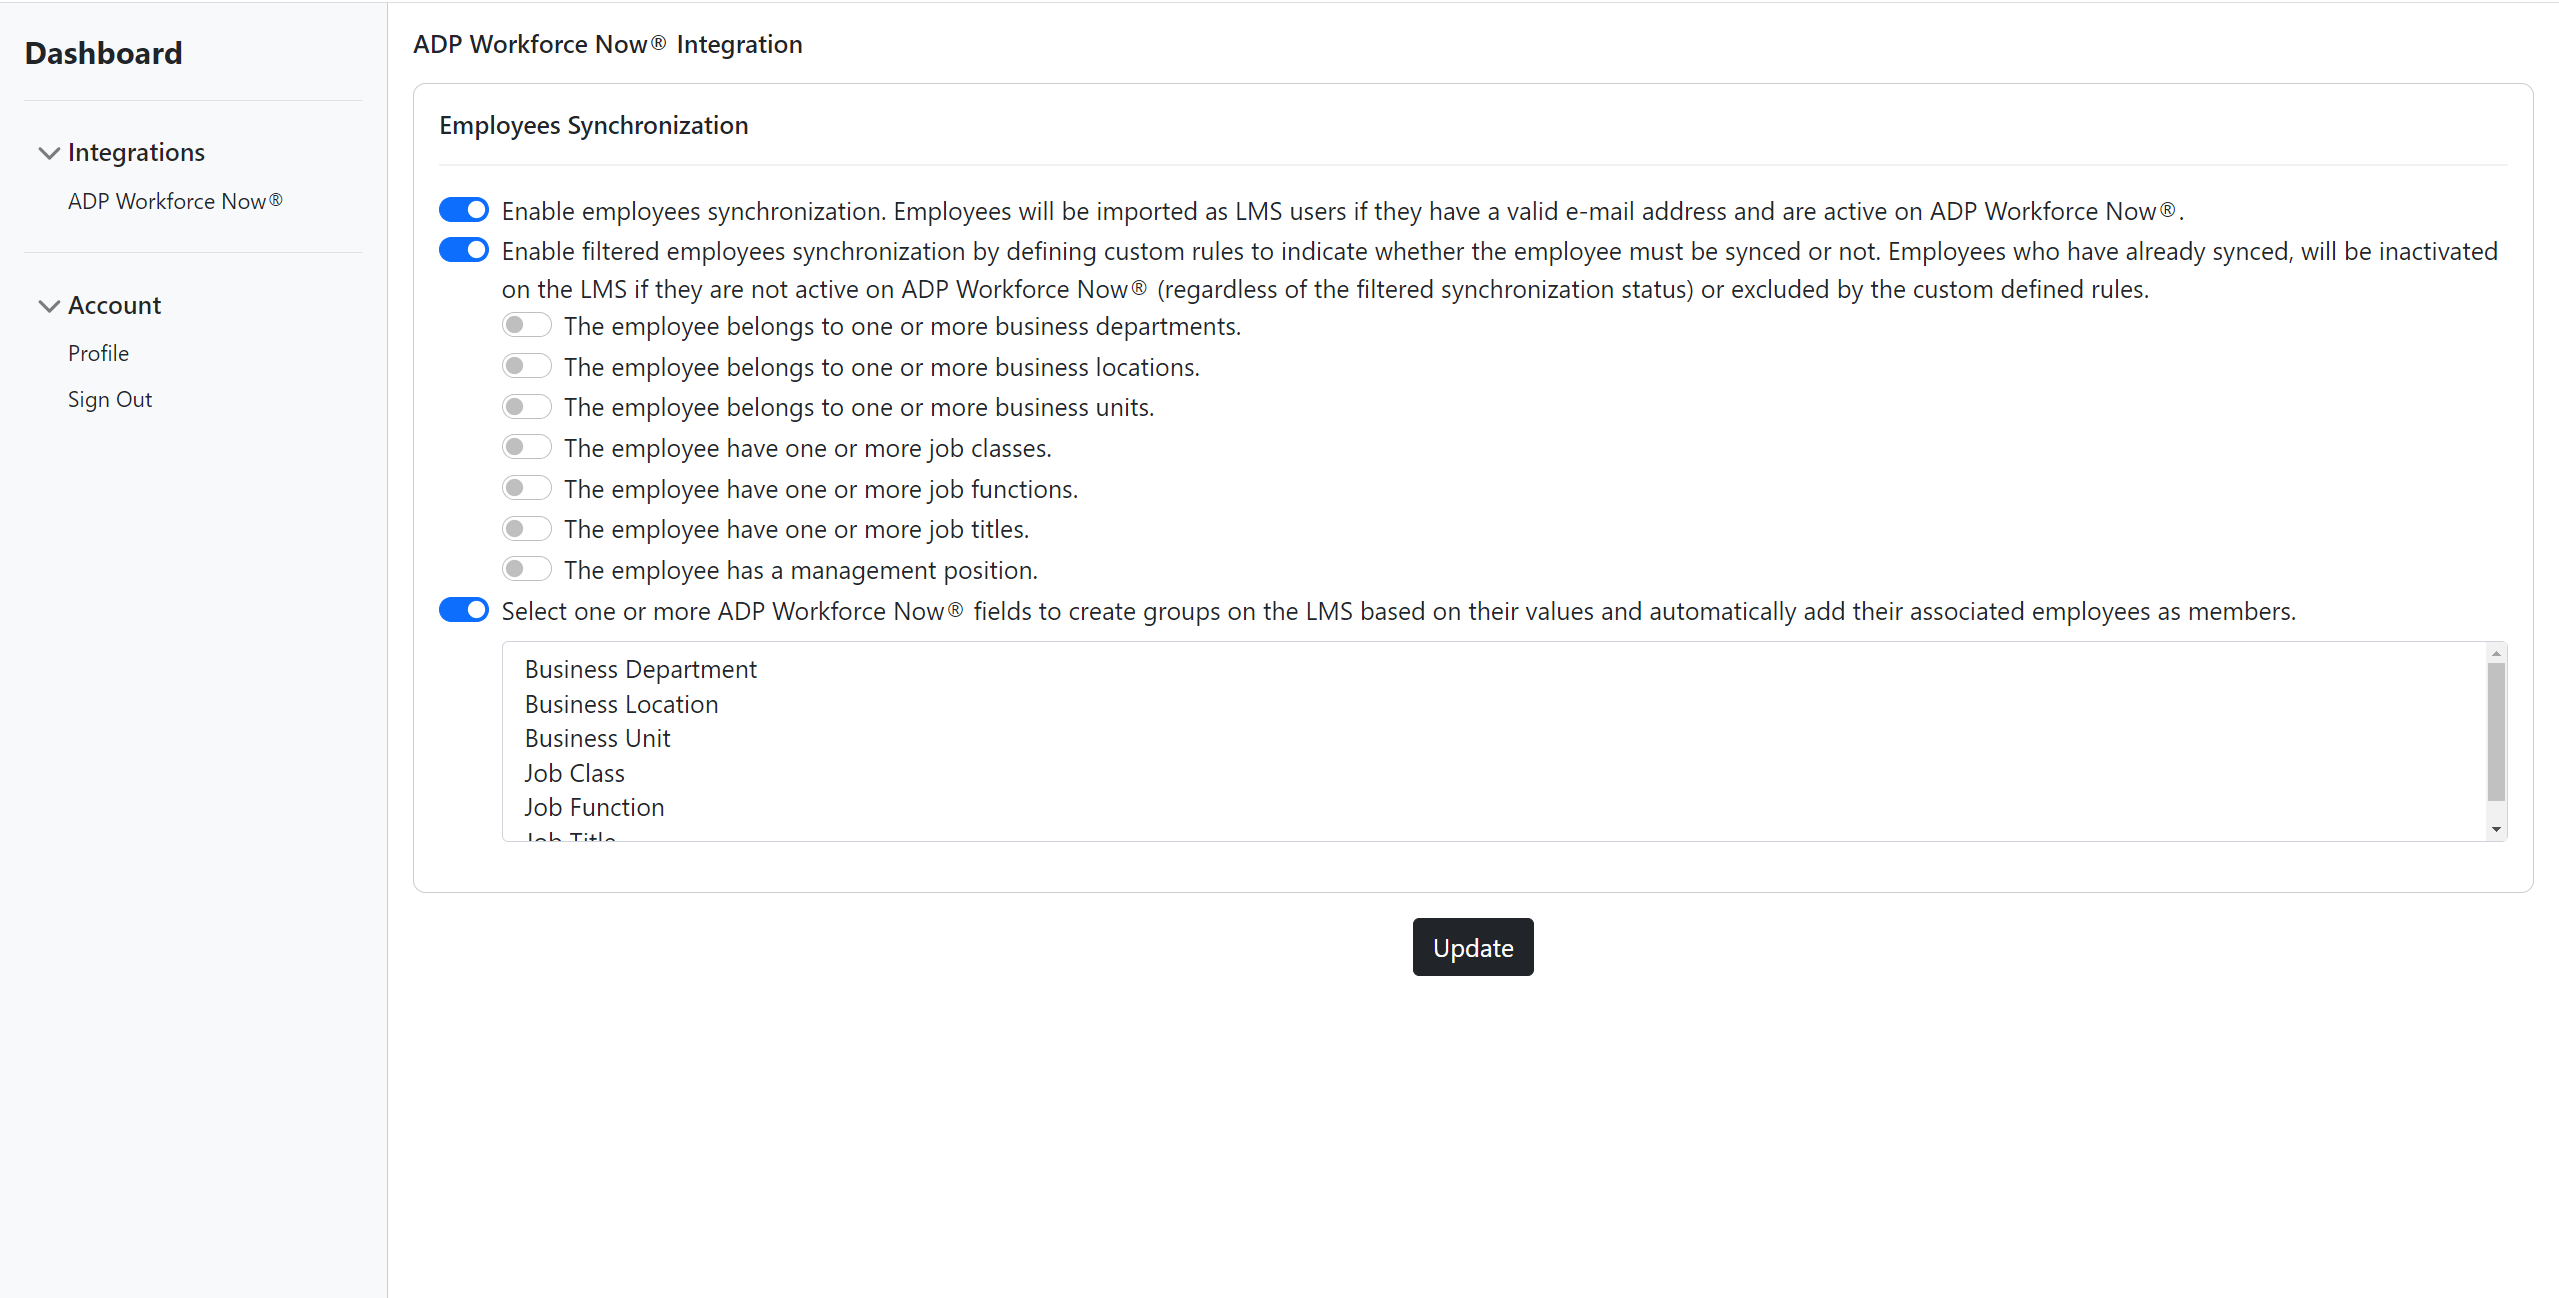The height and width of the screenshot is (1298, 2559).
Task: Collapse the Account section chevron
Action: point(48,306)
